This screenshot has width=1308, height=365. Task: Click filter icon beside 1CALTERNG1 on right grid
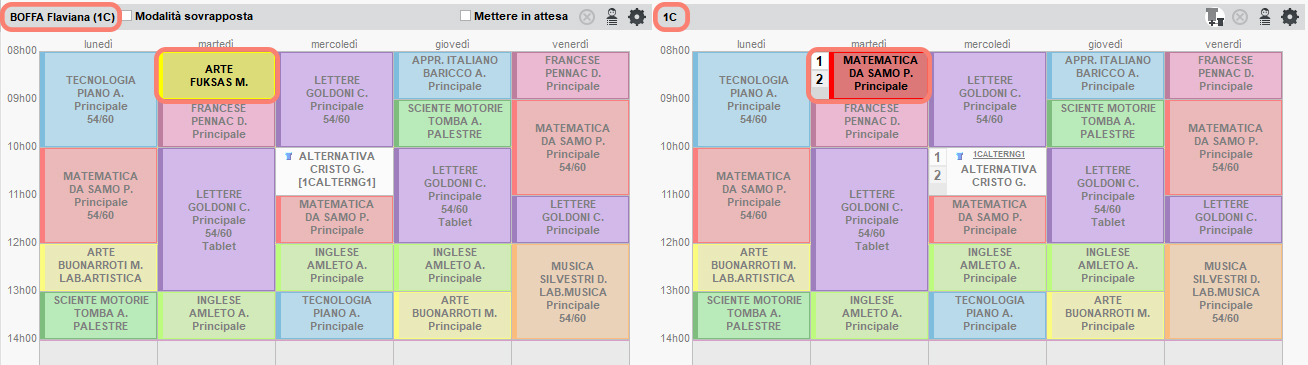click(960, 155)
